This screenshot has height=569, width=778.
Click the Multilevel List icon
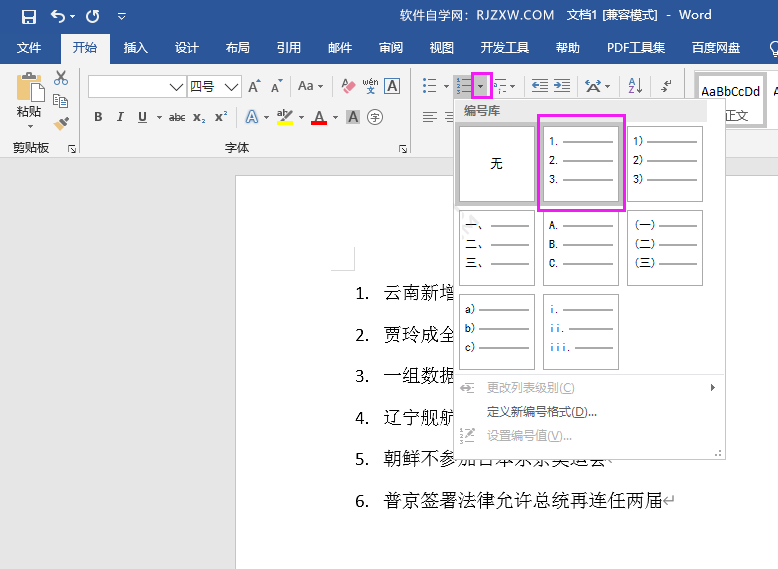(x=501, y=86)
